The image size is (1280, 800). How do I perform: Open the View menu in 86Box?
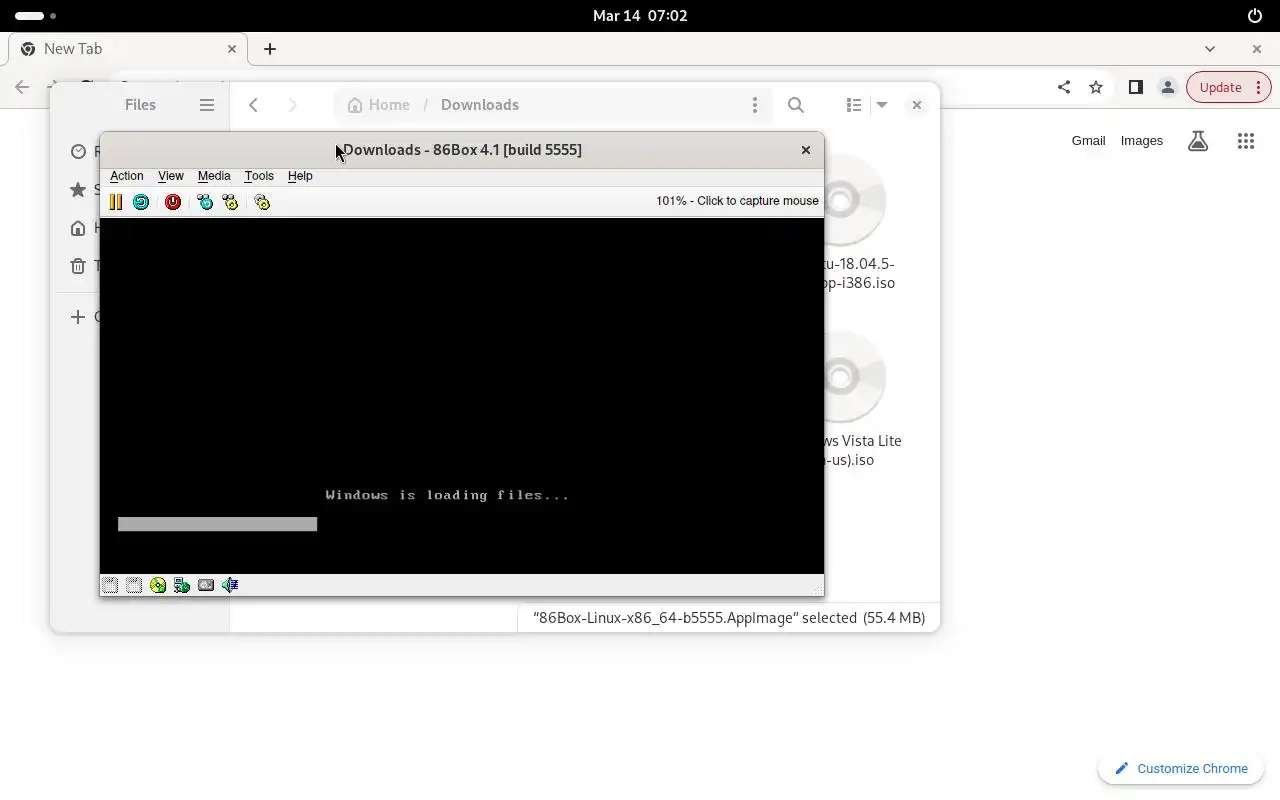171,176
